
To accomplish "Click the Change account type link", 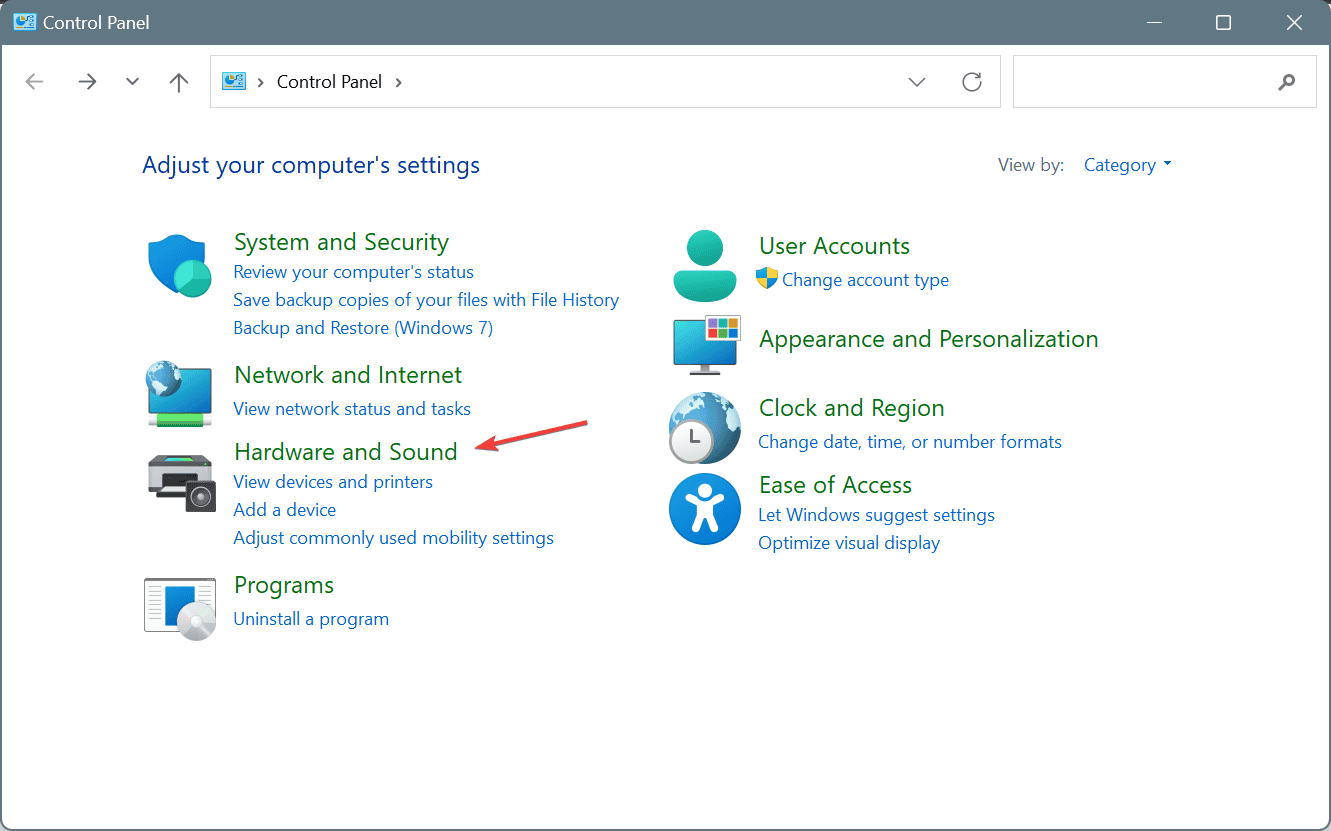I will click(866, 280).
